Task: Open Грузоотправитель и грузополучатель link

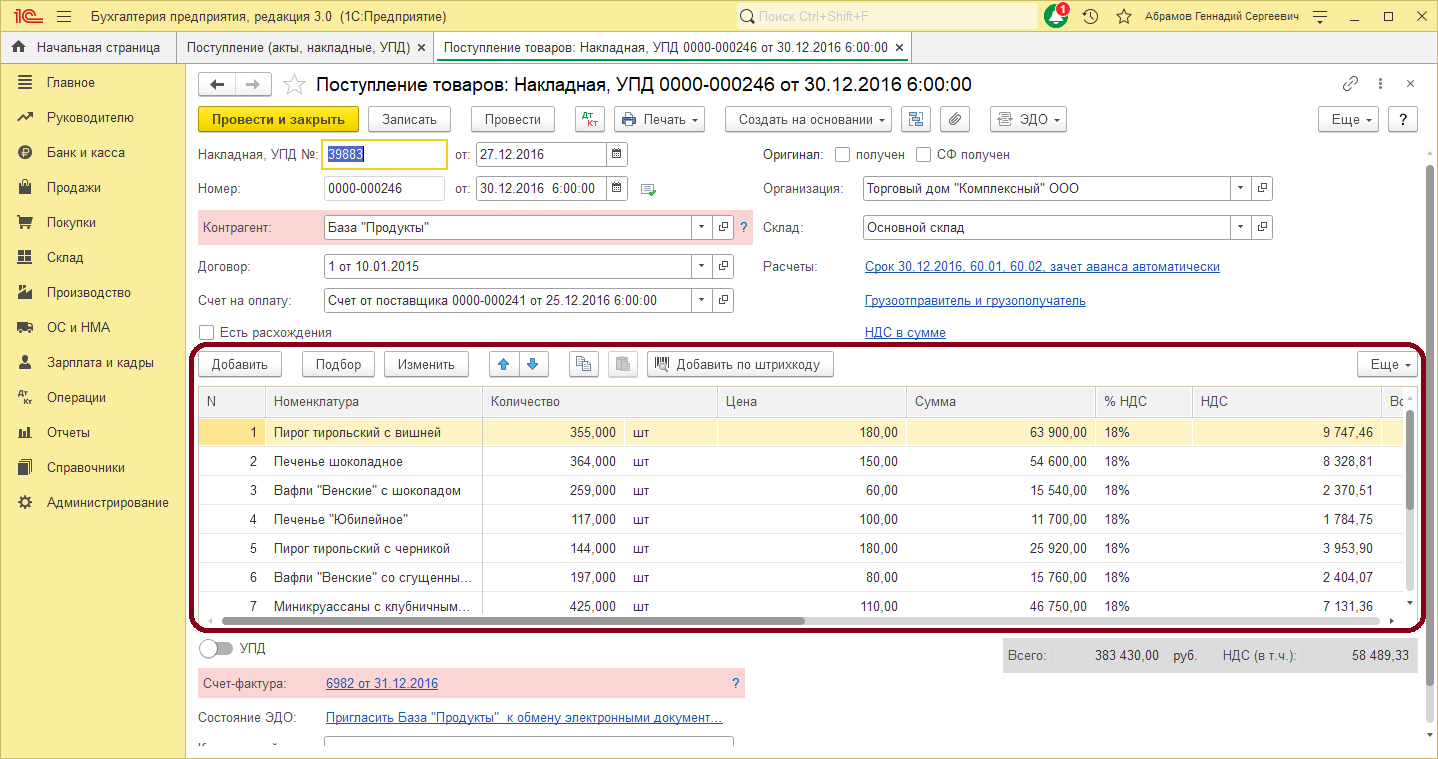Action: [974, 300]
